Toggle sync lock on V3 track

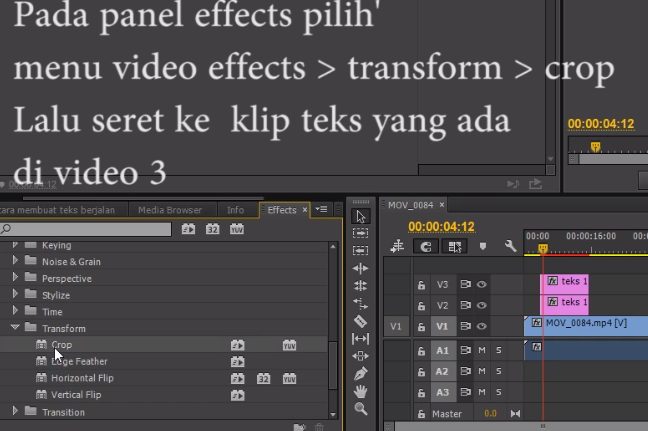[466, 284]
